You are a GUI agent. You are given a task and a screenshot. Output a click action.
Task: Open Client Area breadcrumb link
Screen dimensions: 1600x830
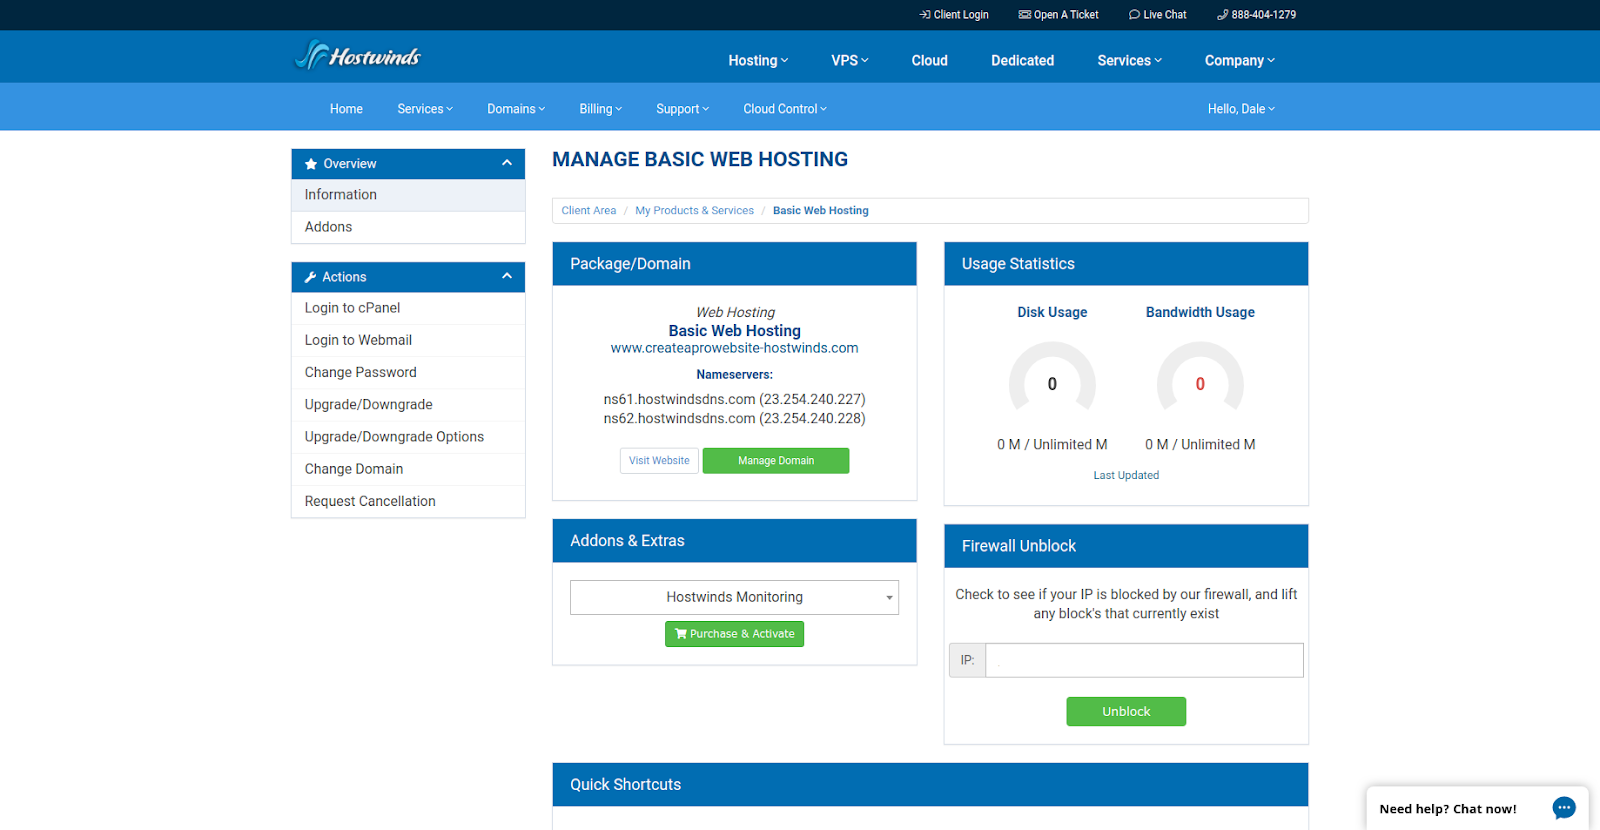(589, 211)
